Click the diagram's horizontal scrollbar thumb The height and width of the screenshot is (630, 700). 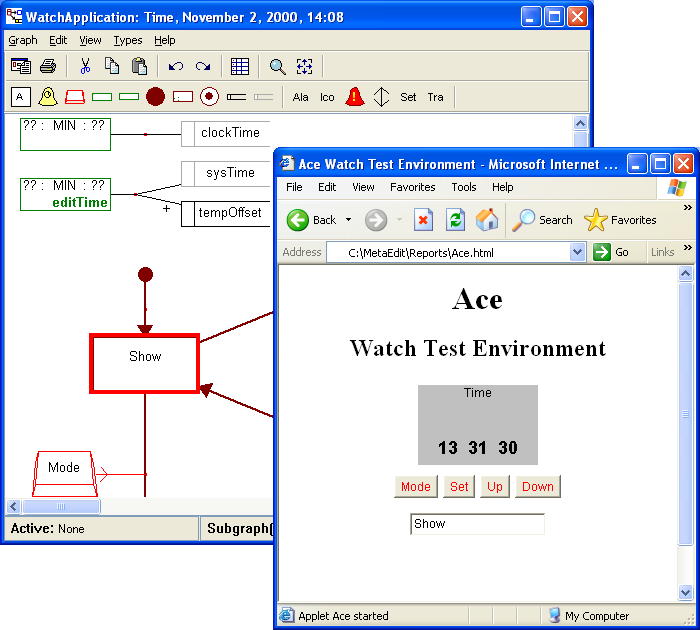[x=45, y=506]
